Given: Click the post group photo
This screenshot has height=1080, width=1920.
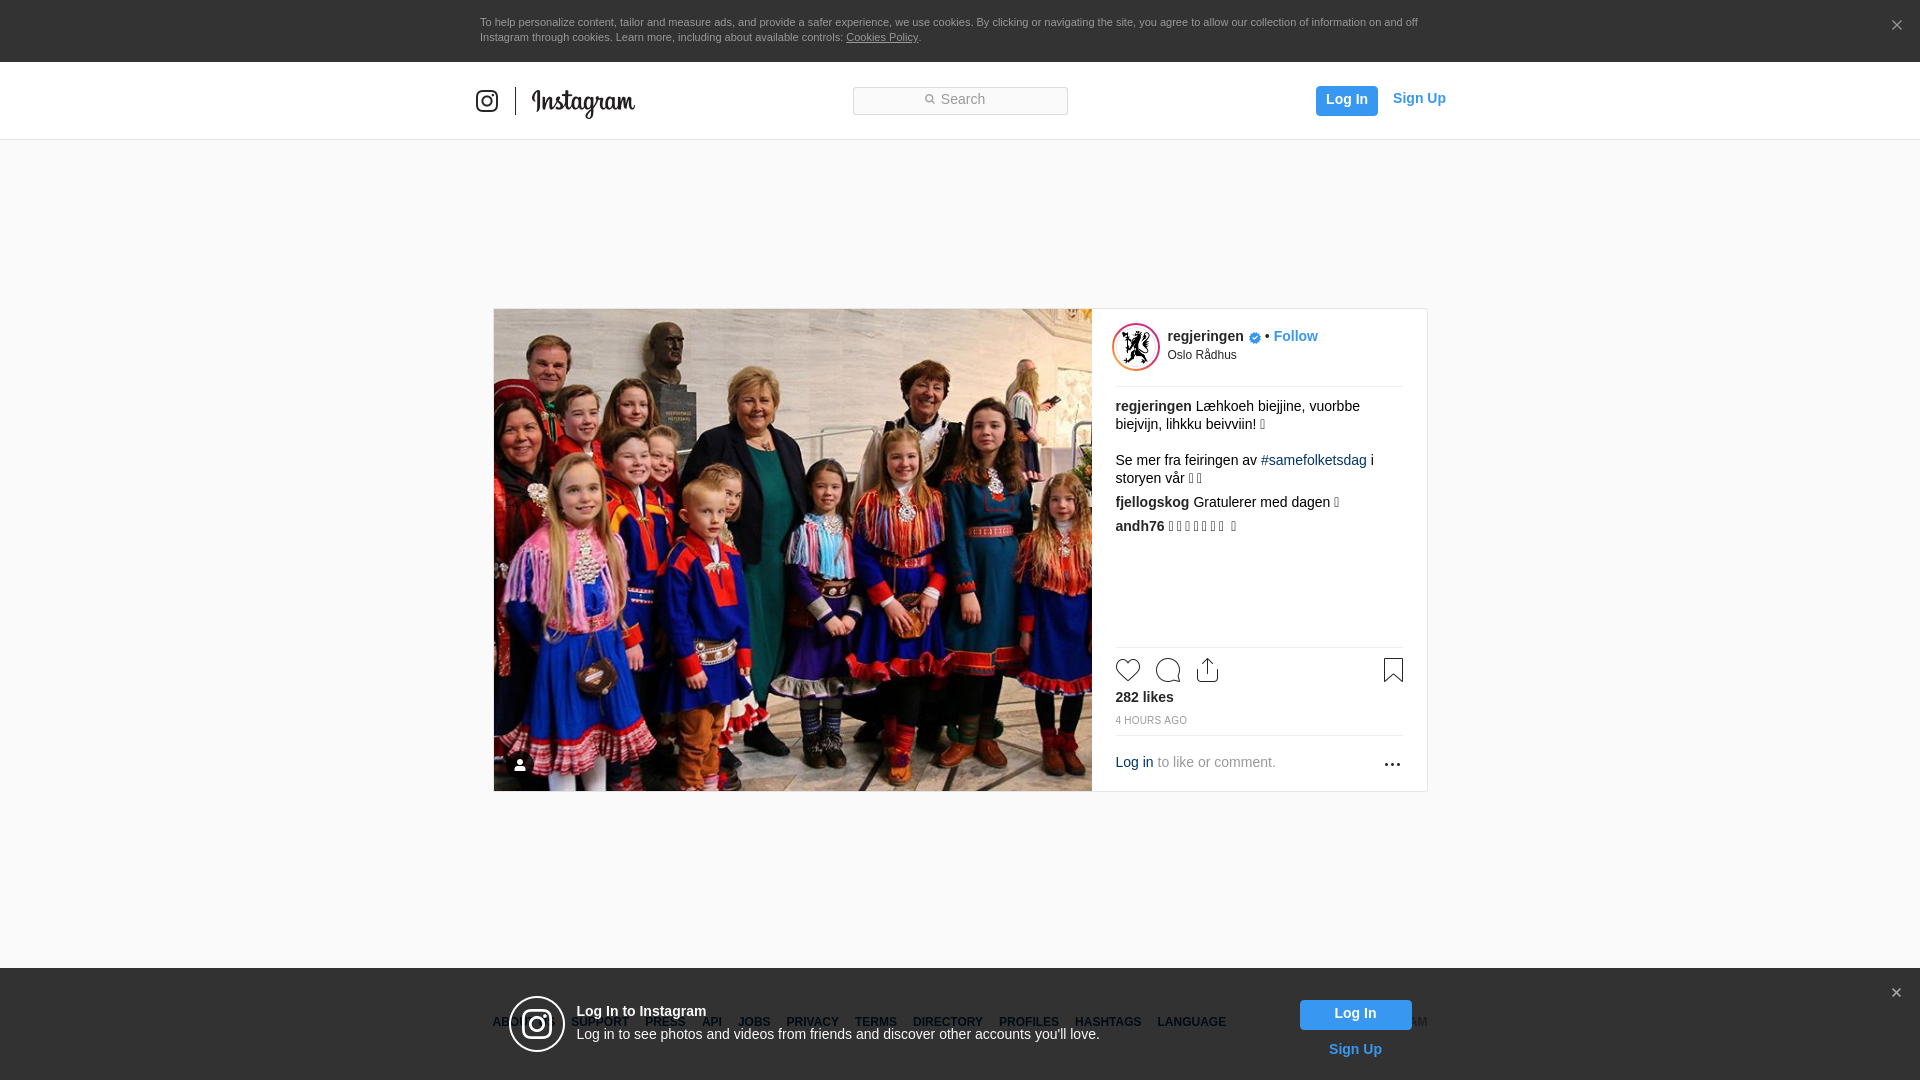Looking at the screenshot, I should pos(793,550).
